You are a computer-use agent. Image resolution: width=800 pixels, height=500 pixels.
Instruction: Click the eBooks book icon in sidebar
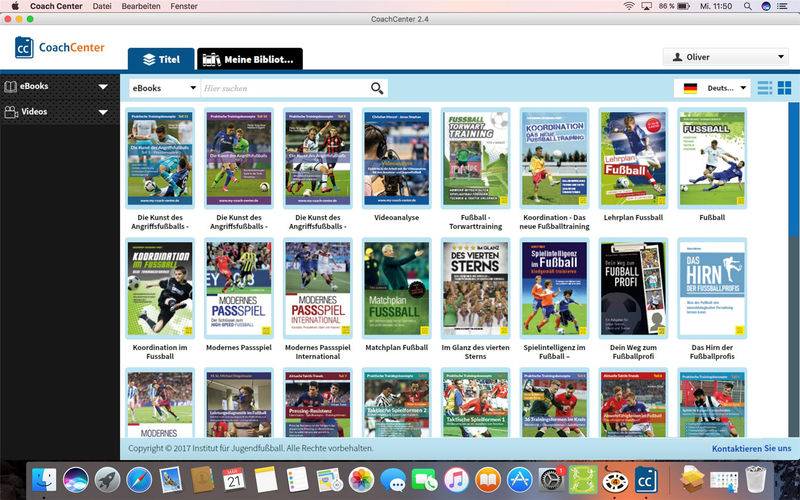pos(10,86)
